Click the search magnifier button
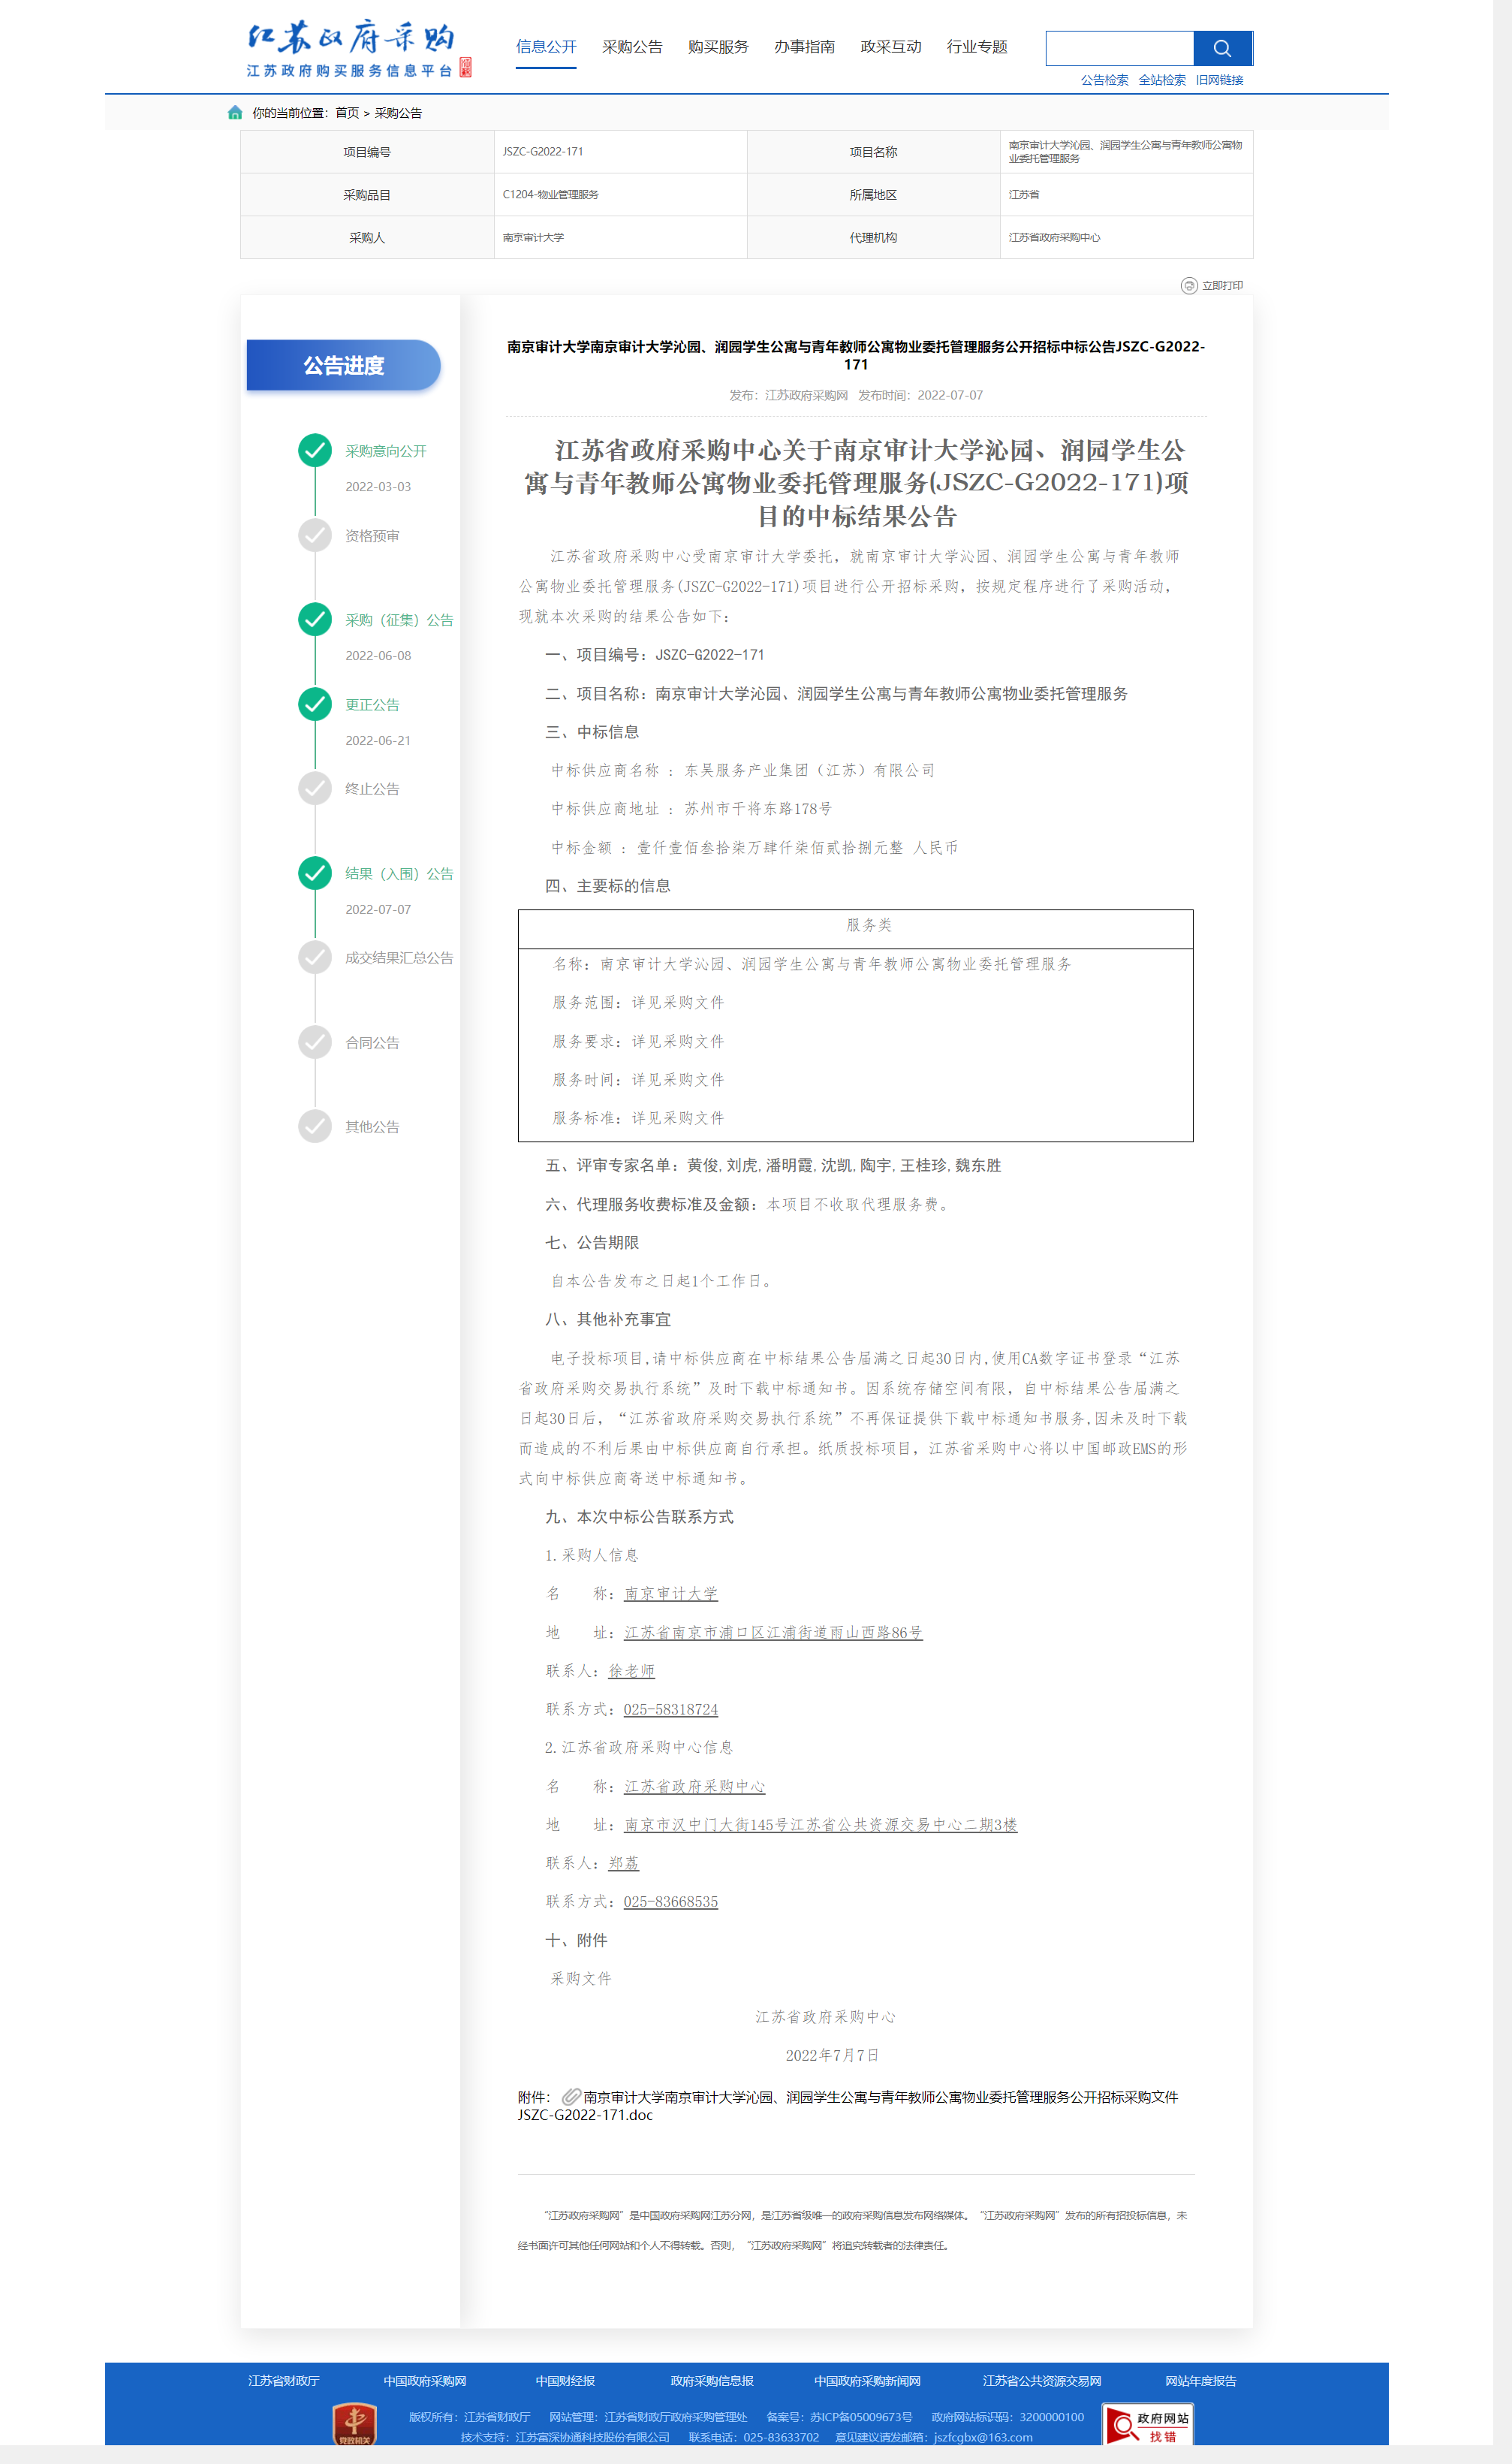 [1222, 48]
